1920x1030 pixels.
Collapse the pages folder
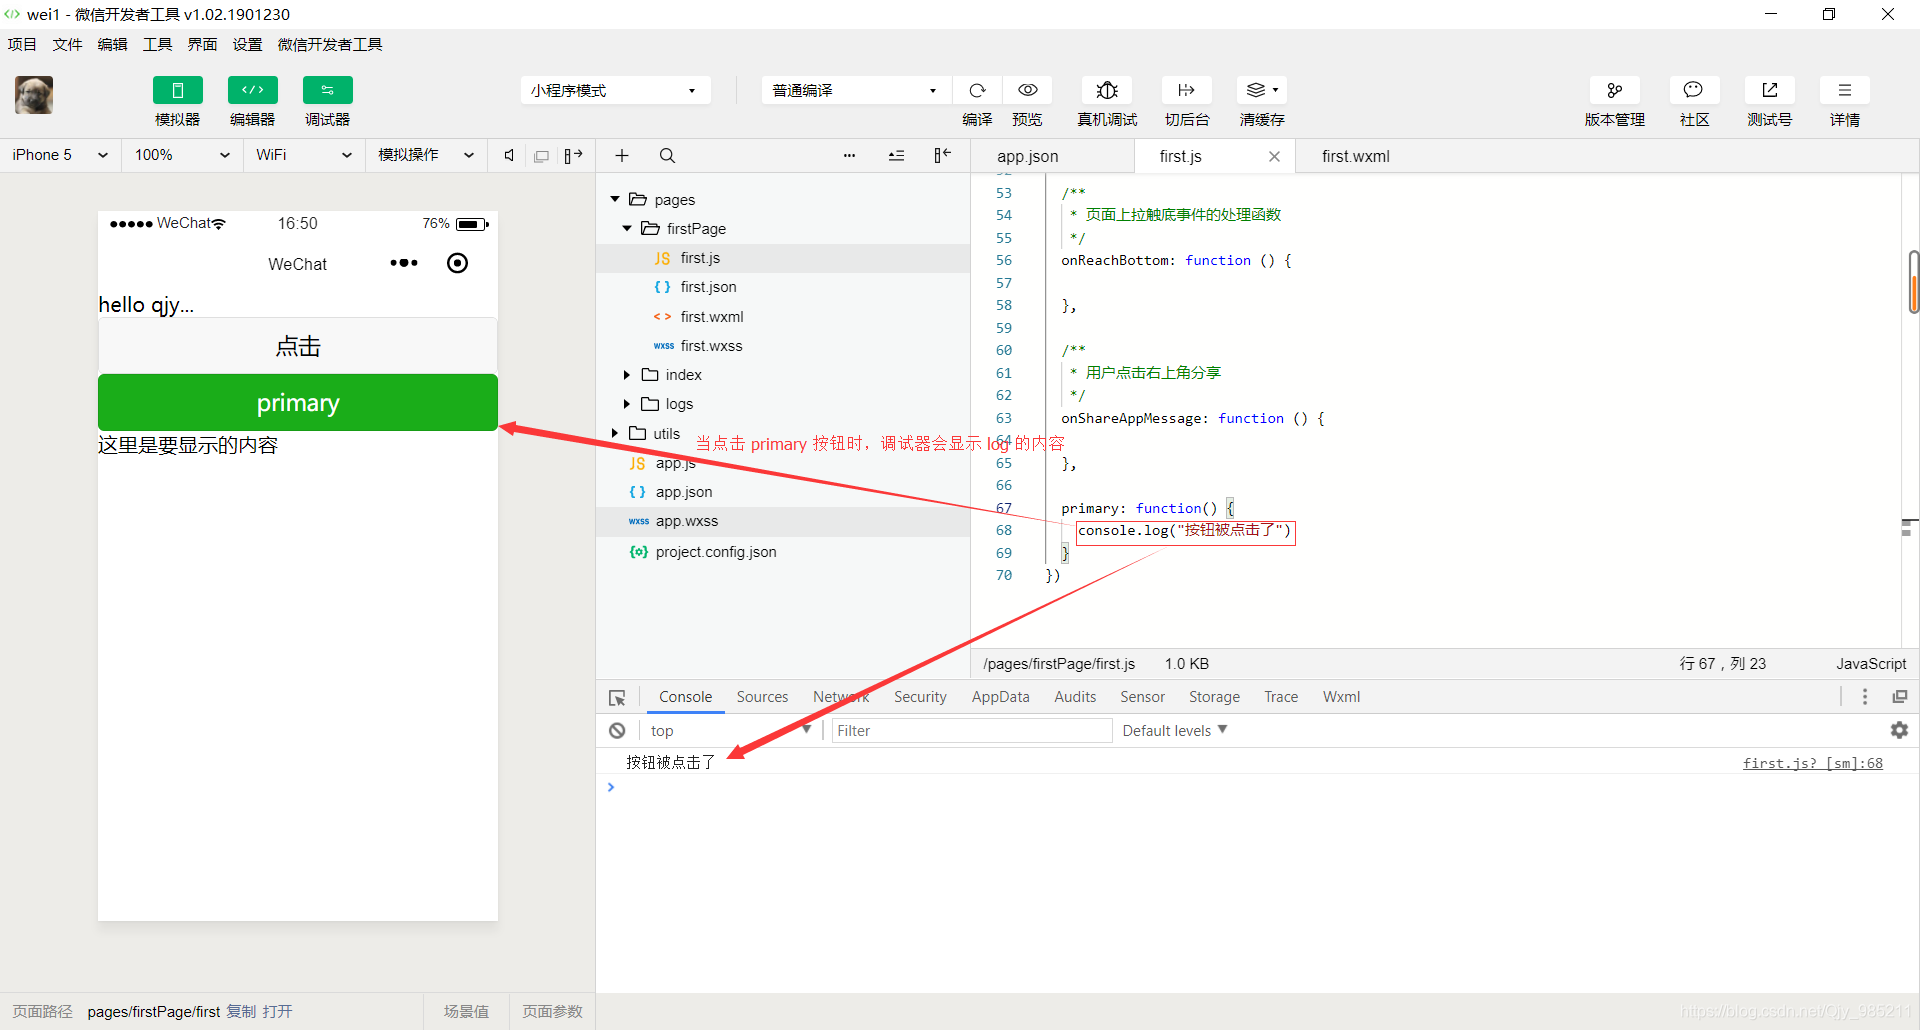[x=615, y=199]
